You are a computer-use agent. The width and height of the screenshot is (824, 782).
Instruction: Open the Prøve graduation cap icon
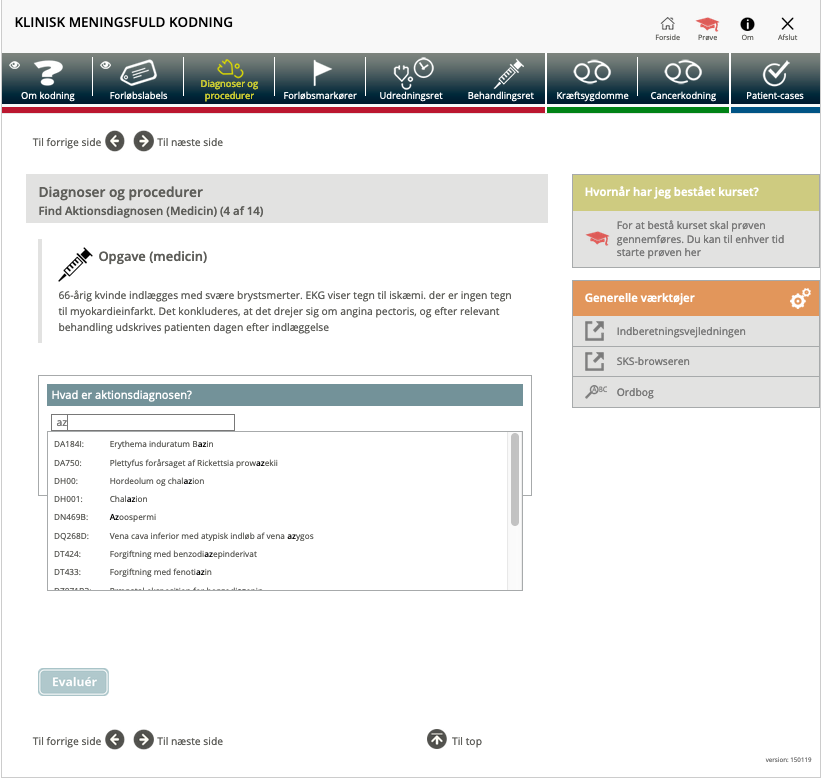(707, 28)
